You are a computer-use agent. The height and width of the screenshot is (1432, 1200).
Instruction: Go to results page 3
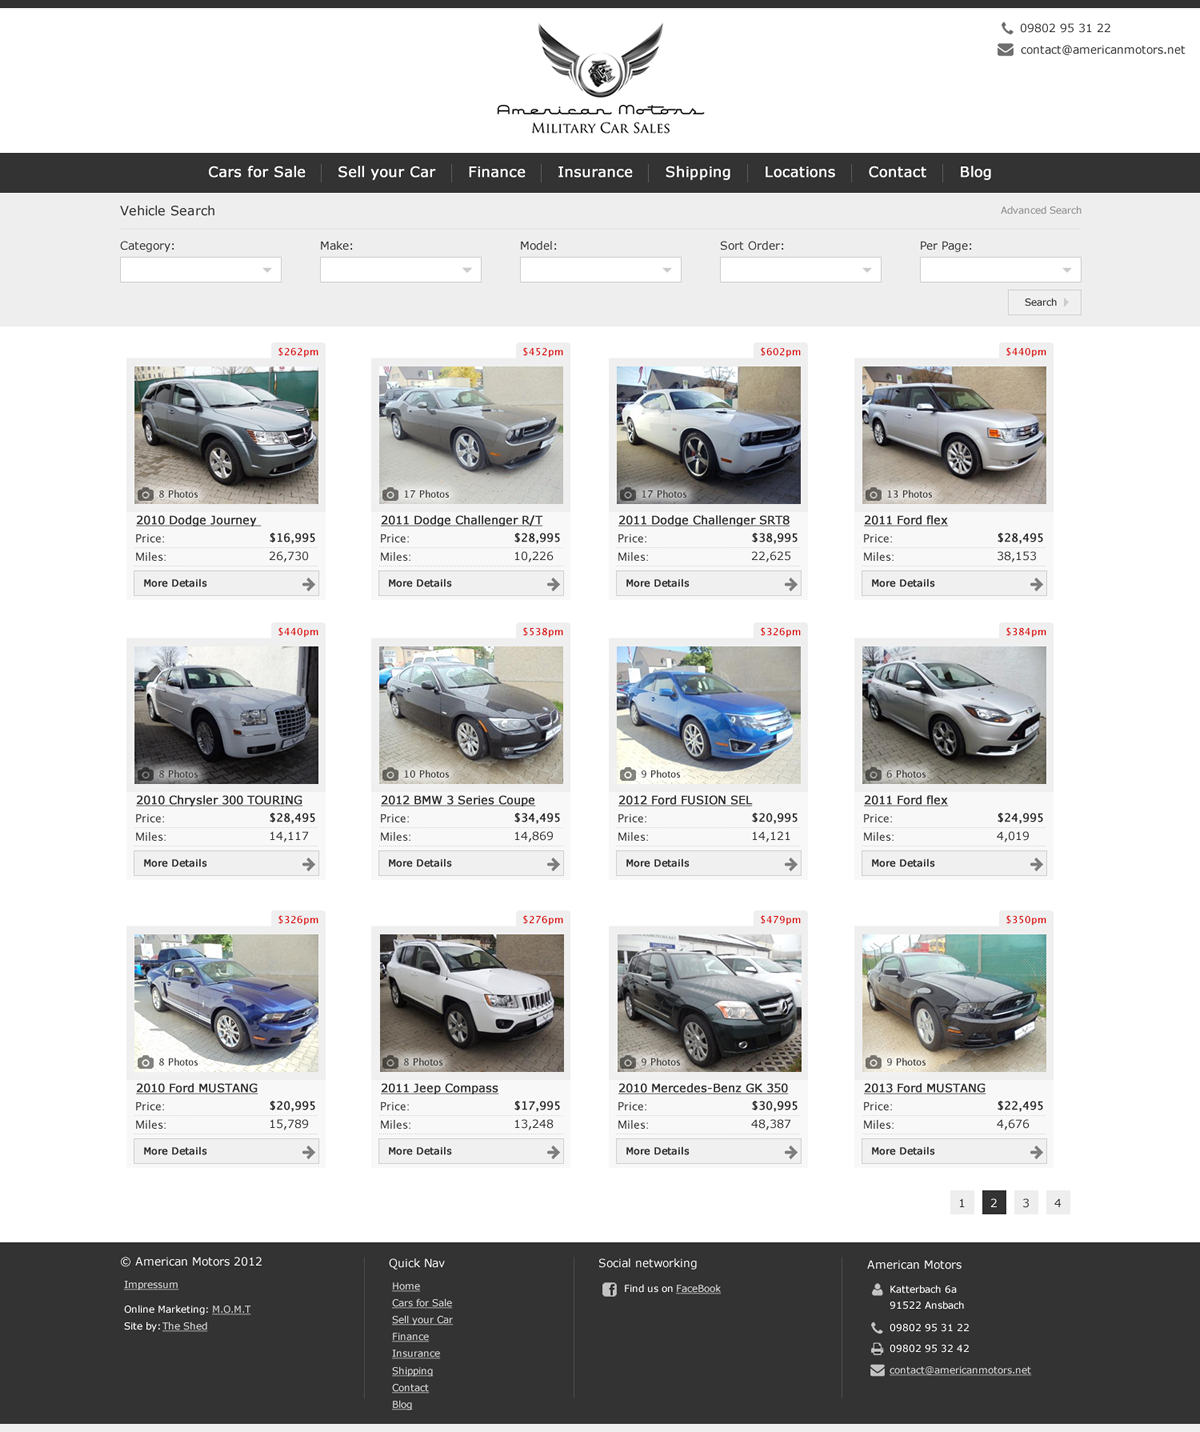coord(1025,1203)
